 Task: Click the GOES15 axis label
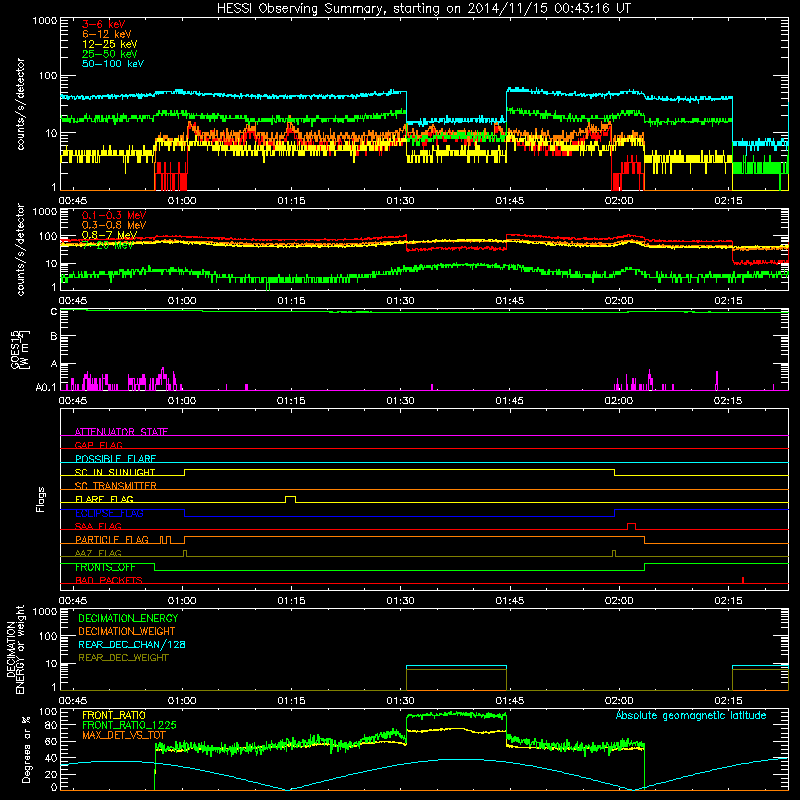point(20,349)
